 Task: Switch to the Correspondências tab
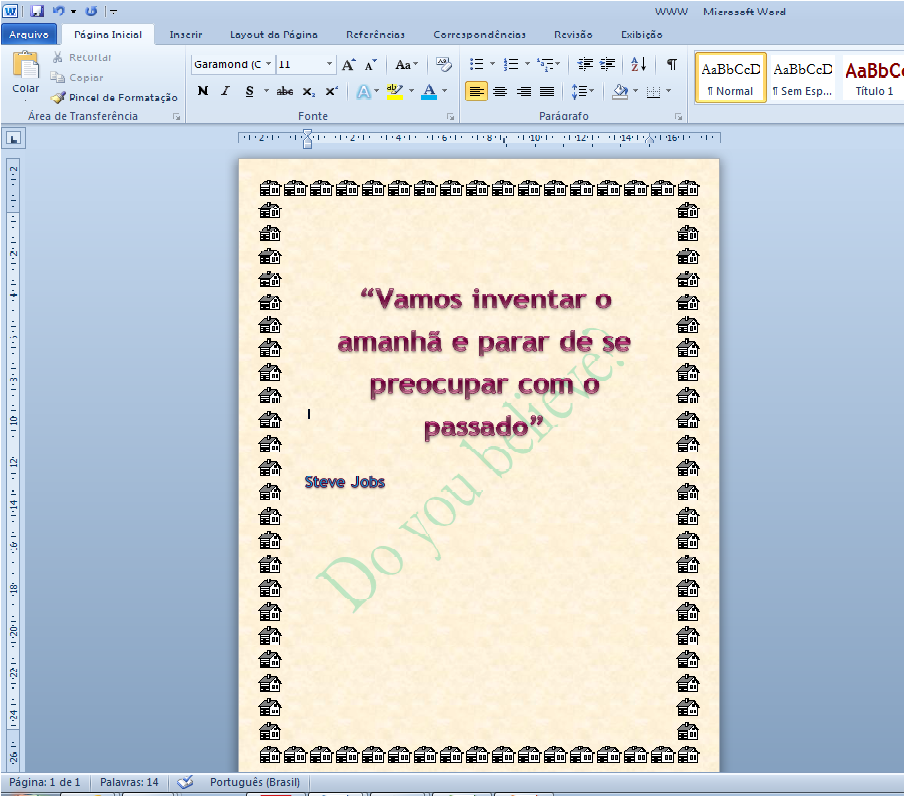pyautogui.click(x=480, y=35)
